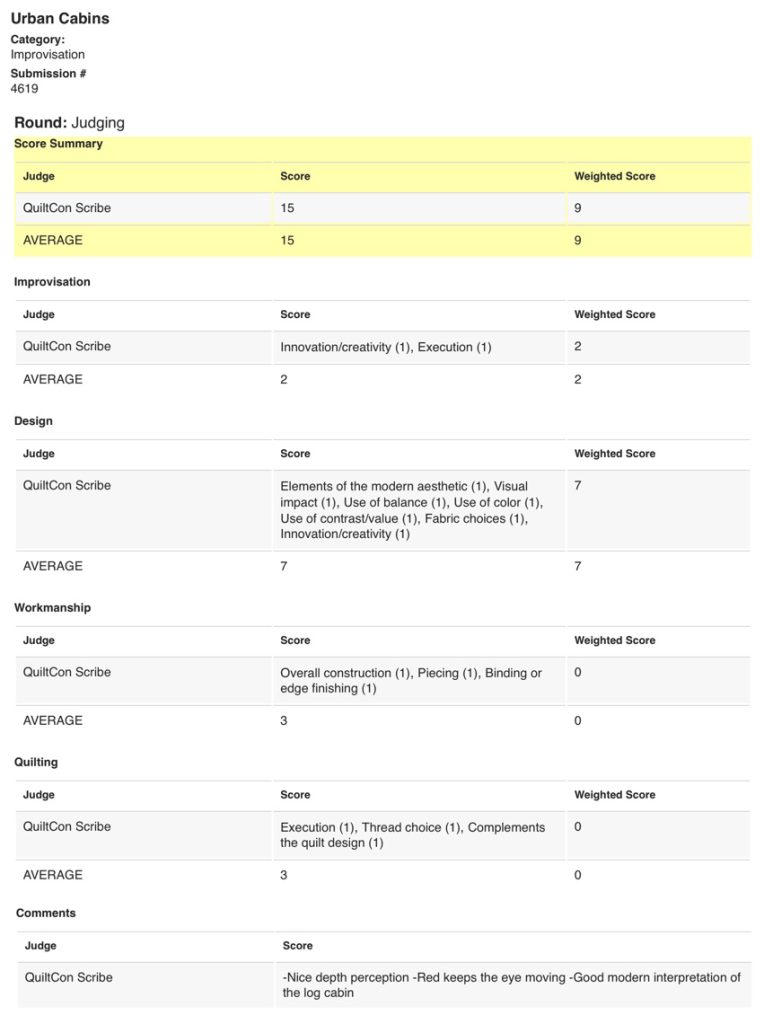Select the AVERAGE row in Score Summary
The image size is (764, 1024).
383,240
